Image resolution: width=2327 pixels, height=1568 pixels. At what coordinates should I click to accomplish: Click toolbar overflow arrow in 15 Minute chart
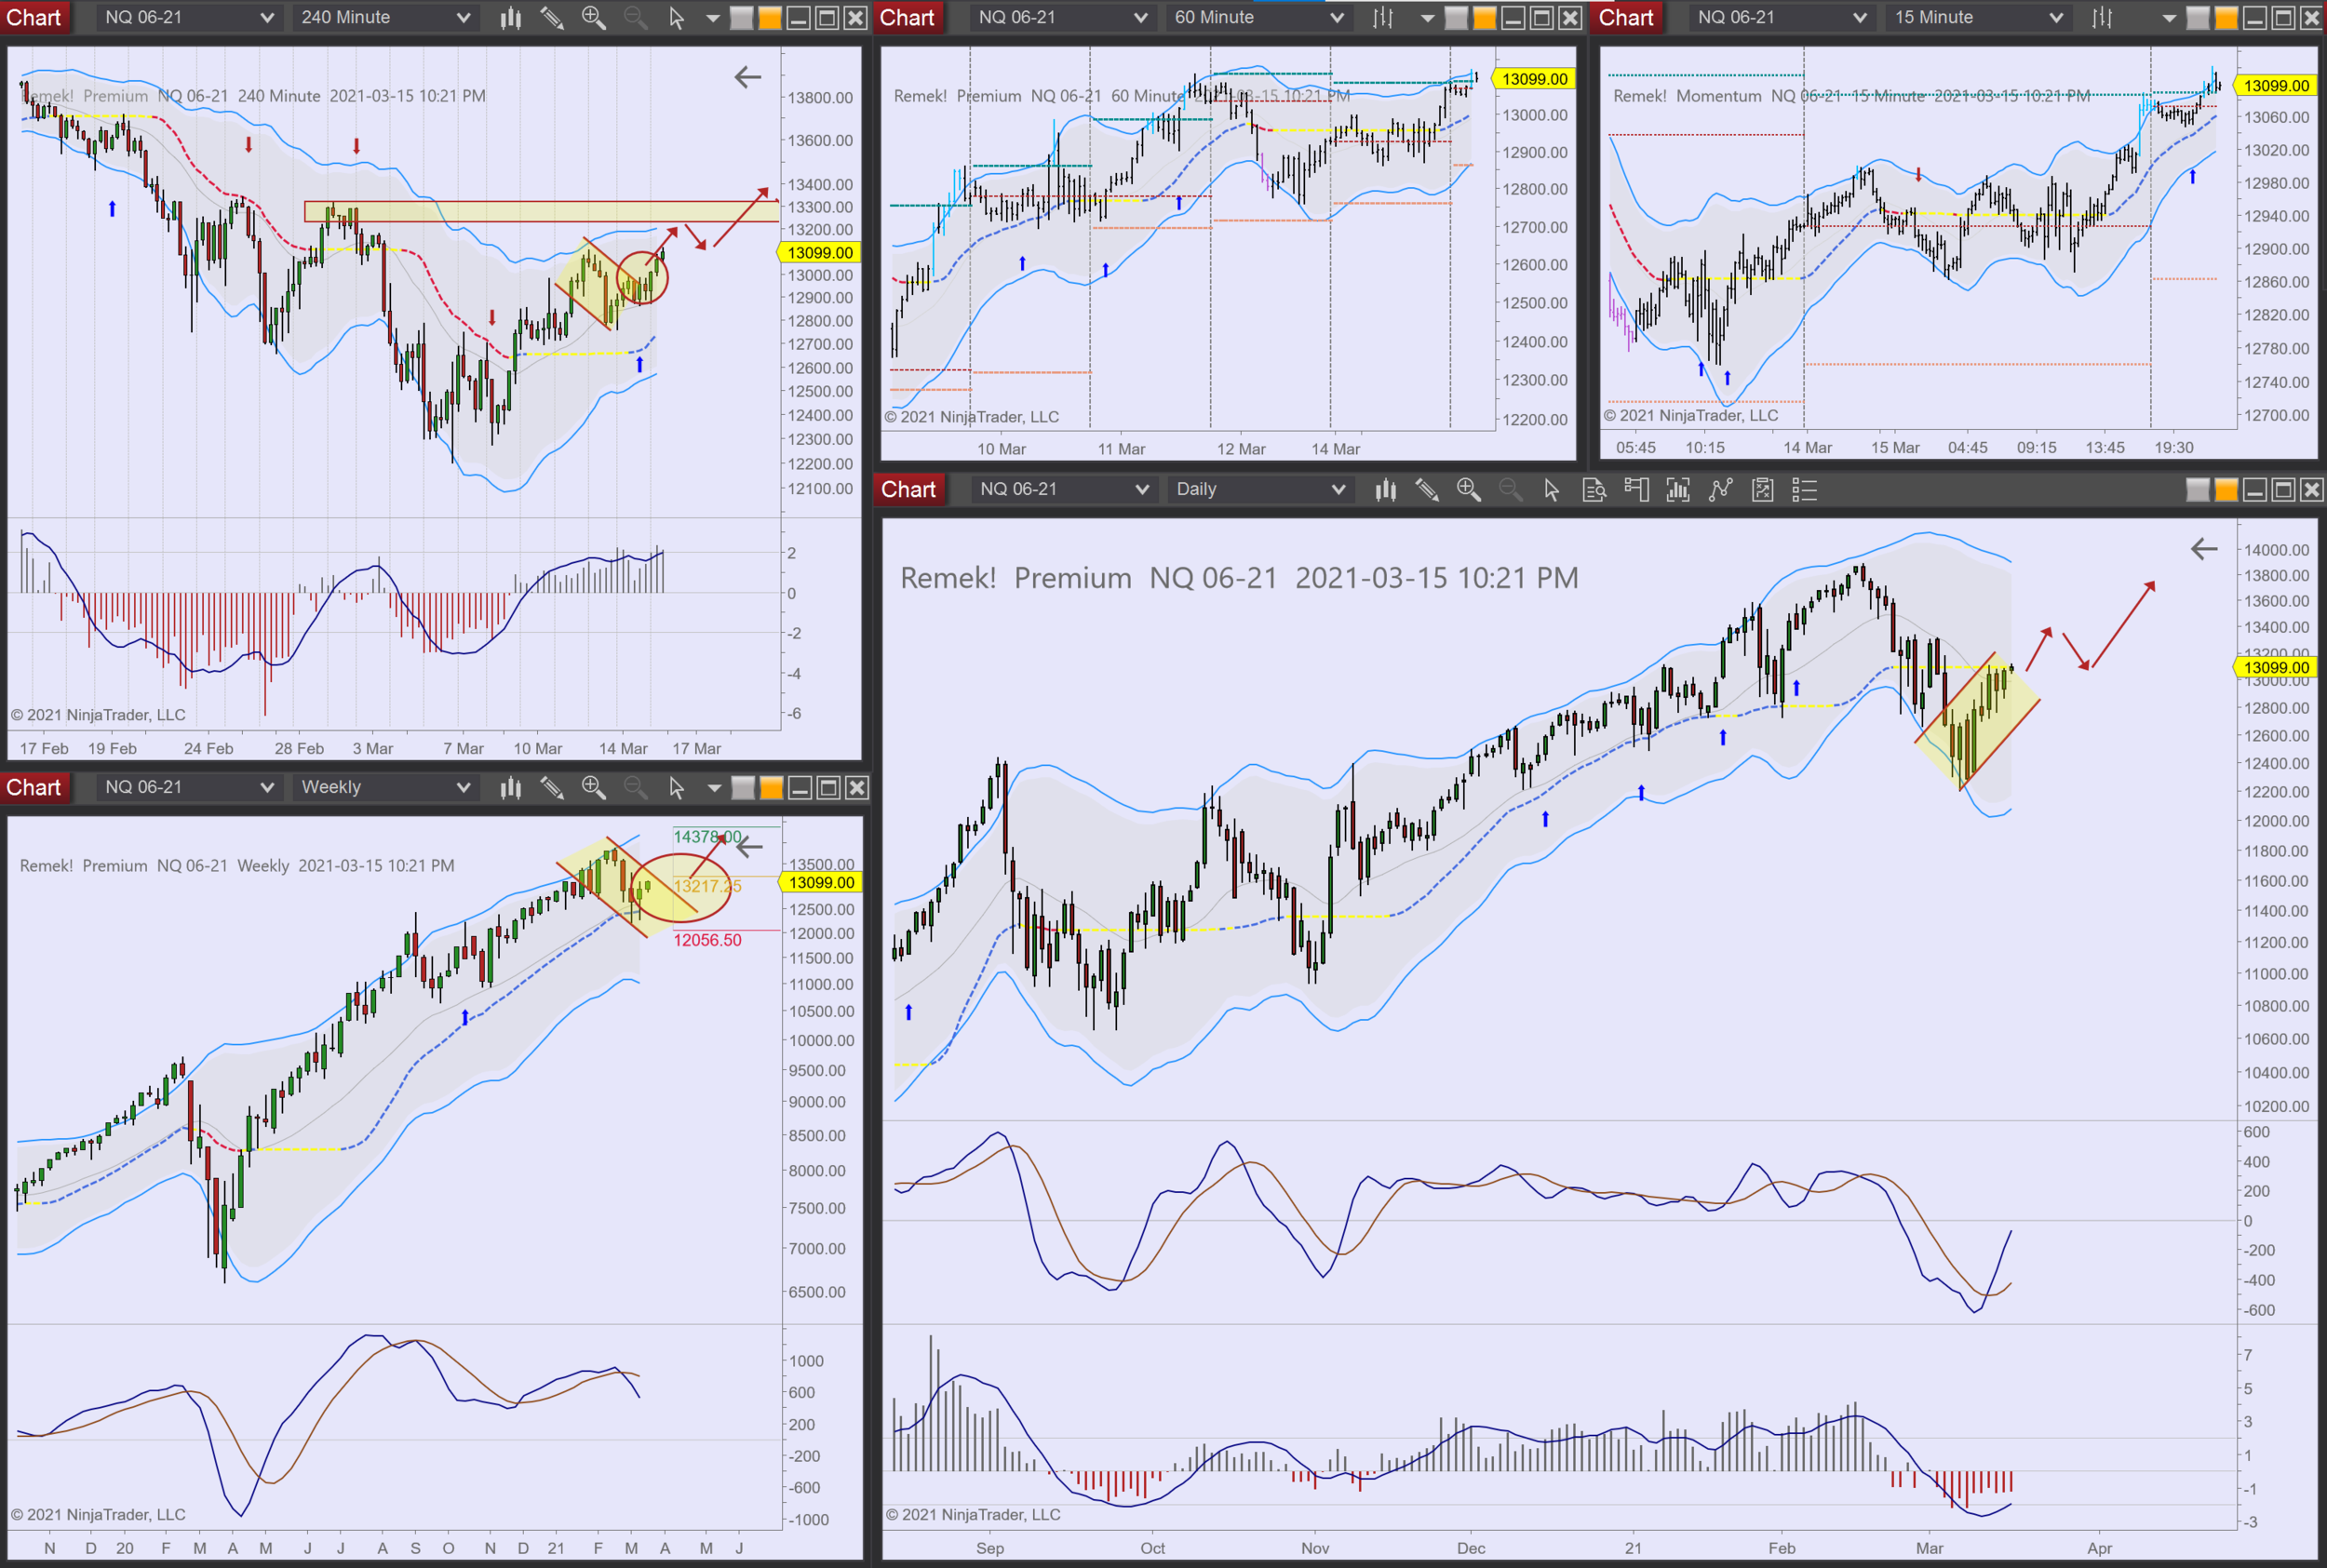coord(2169,17)
